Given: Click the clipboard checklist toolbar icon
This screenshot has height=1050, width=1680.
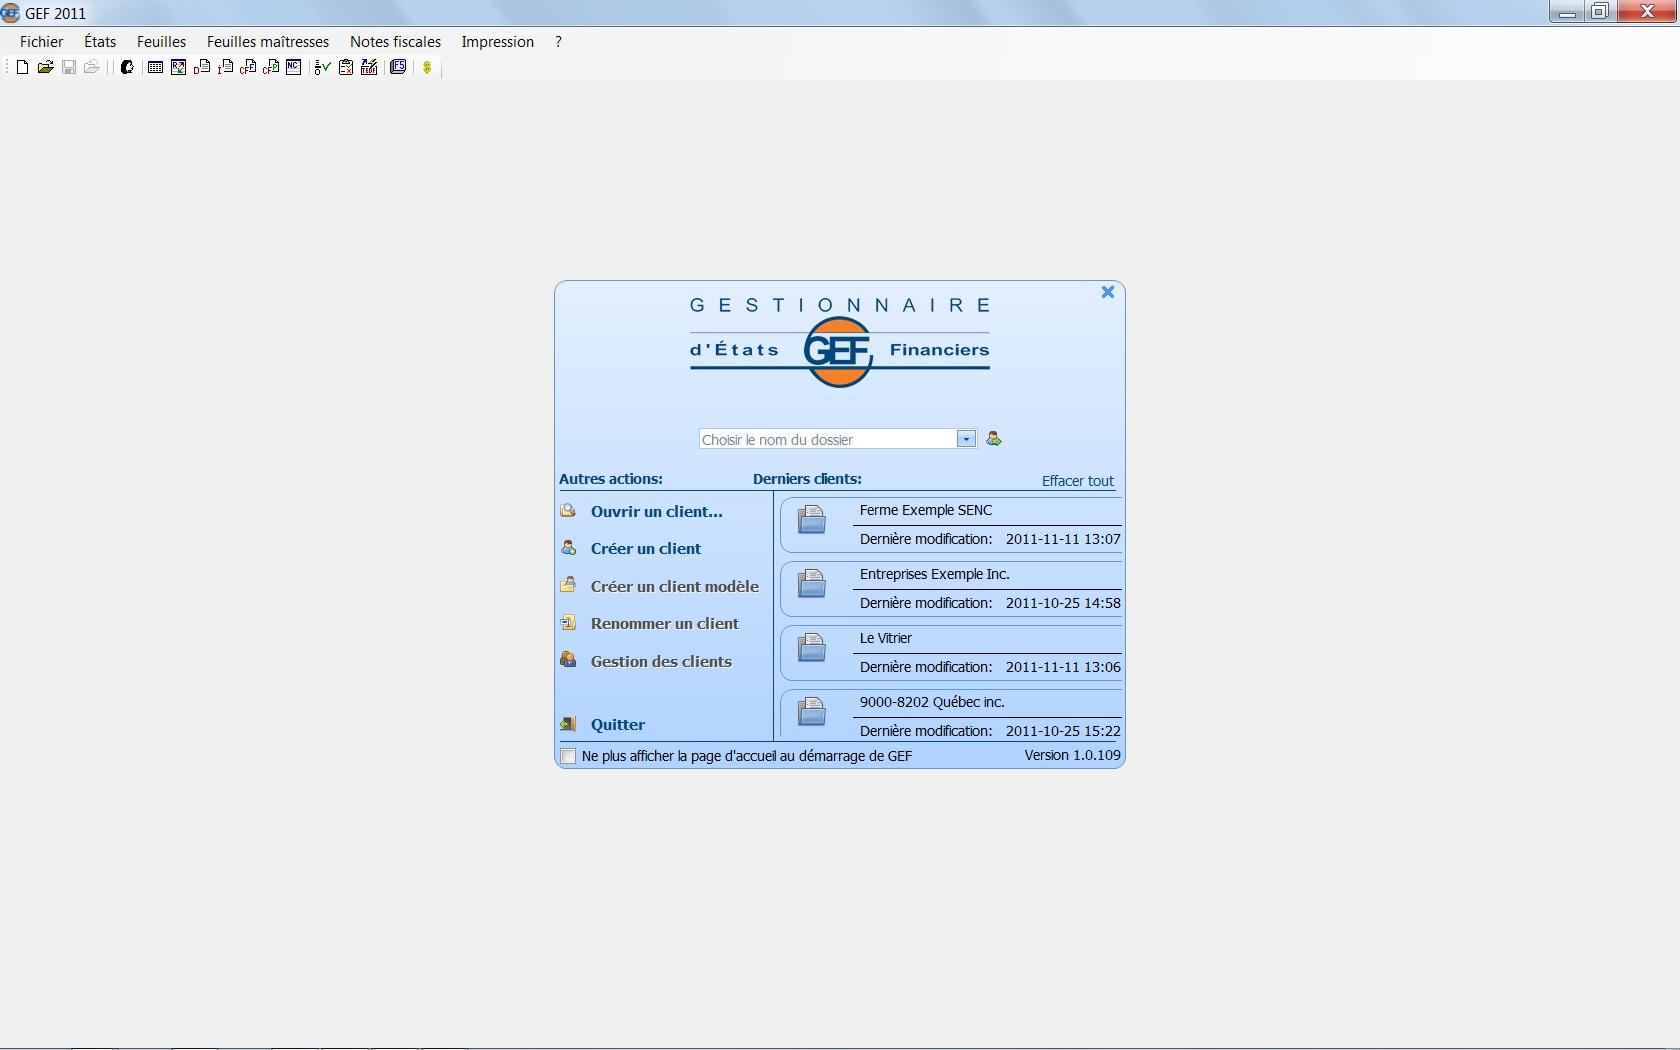Looking at the screenshot, I should (x=346, y=67).
